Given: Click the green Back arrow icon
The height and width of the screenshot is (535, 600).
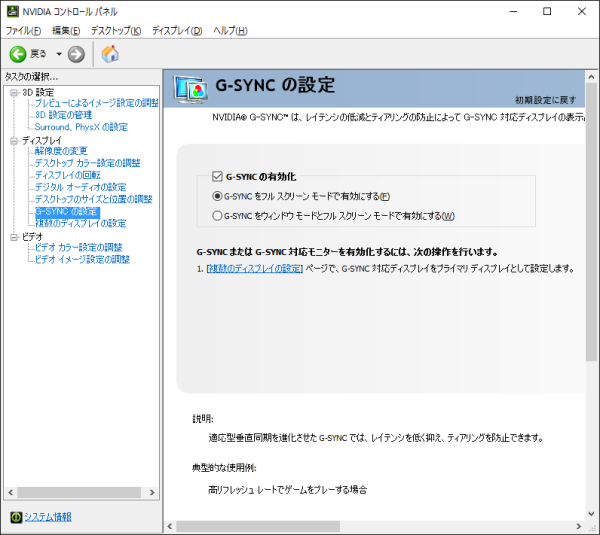Looking at the screenshot, I should [x=18, y=54].
